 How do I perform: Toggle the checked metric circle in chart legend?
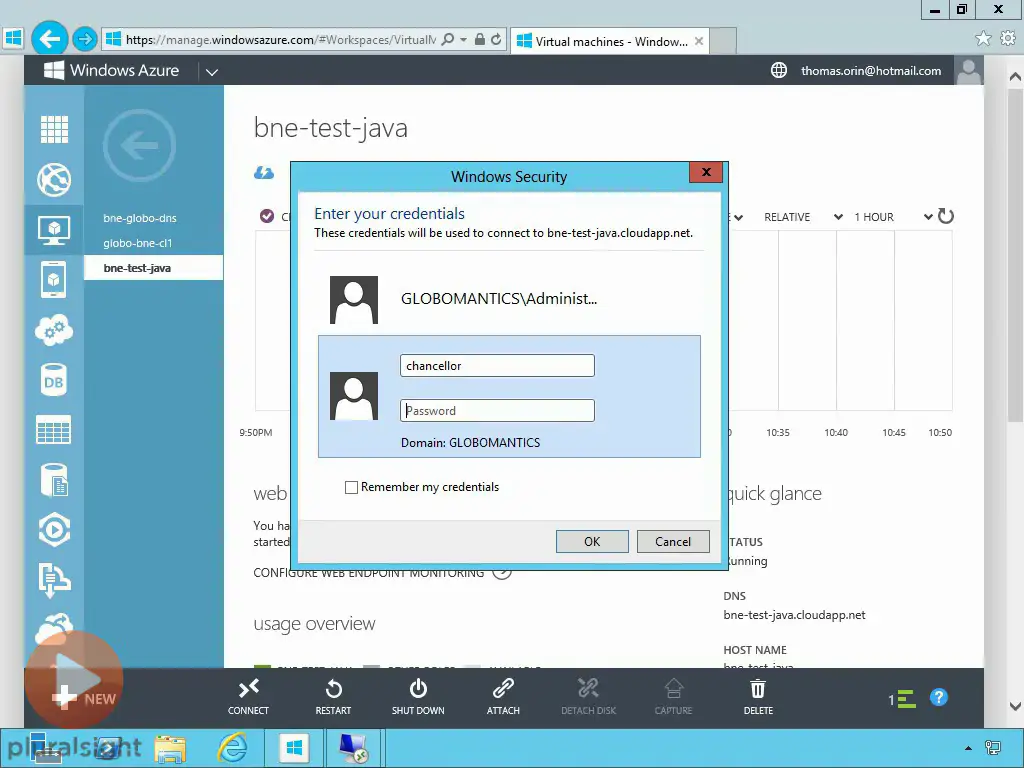click(266, 216)
